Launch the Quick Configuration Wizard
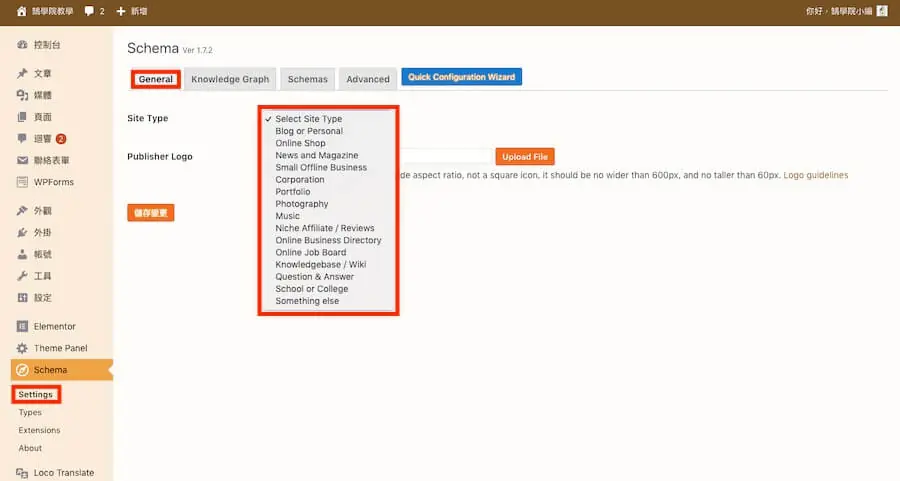 [x=461, y=77]
